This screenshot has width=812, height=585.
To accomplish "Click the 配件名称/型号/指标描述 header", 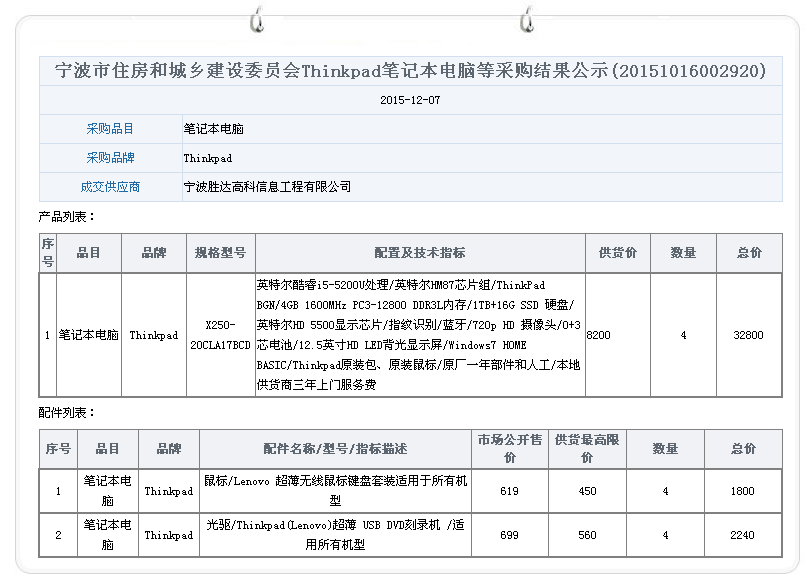I will pyautogui.click(x=335, y=449).
